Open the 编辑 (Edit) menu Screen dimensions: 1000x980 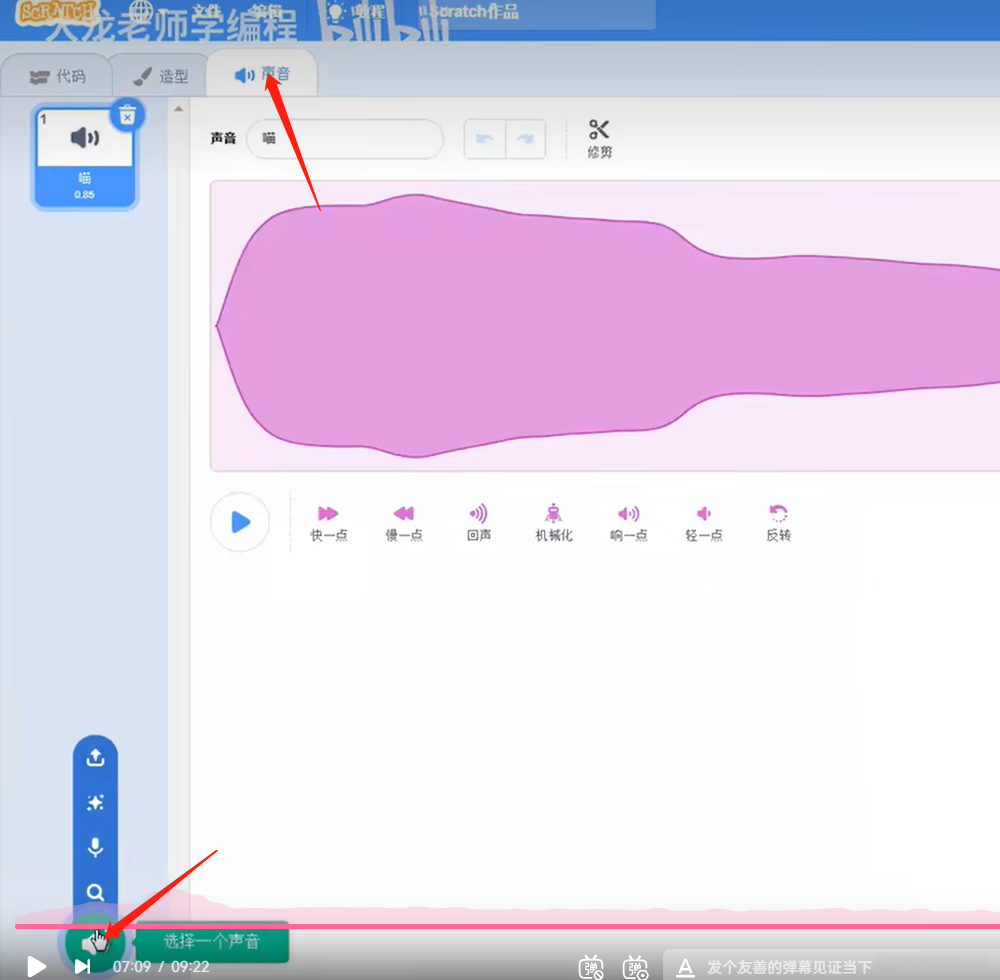[x=266, y=11]
